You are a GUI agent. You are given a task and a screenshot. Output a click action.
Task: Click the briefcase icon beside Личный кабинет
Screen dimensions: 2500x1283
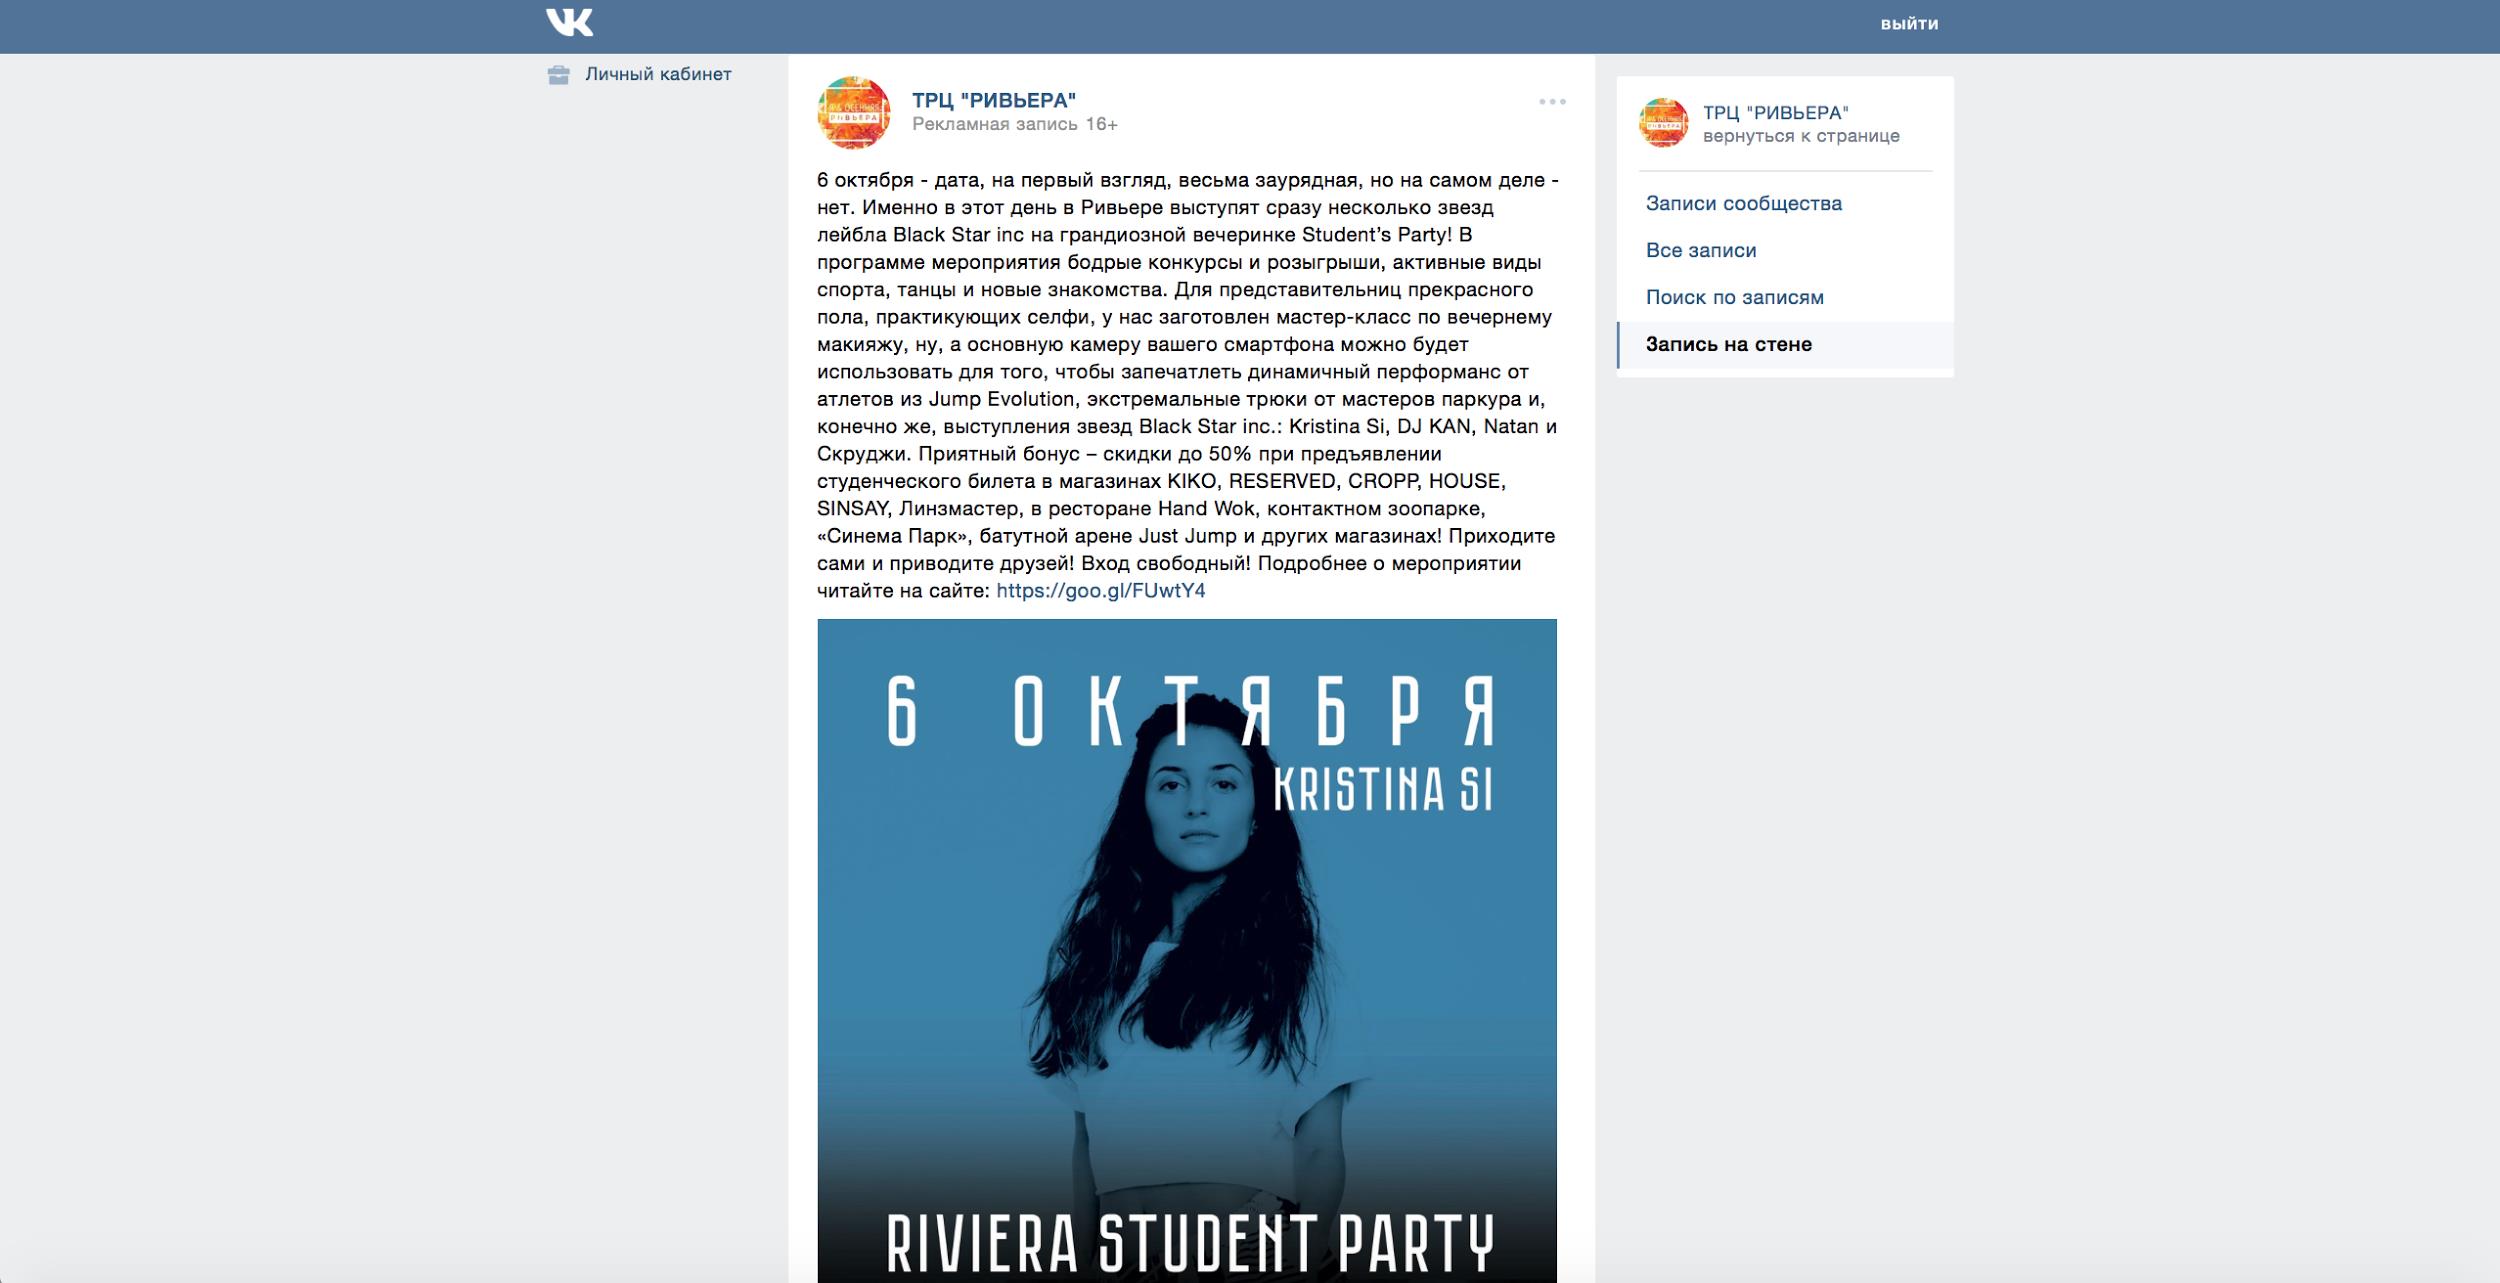(558, 75)
